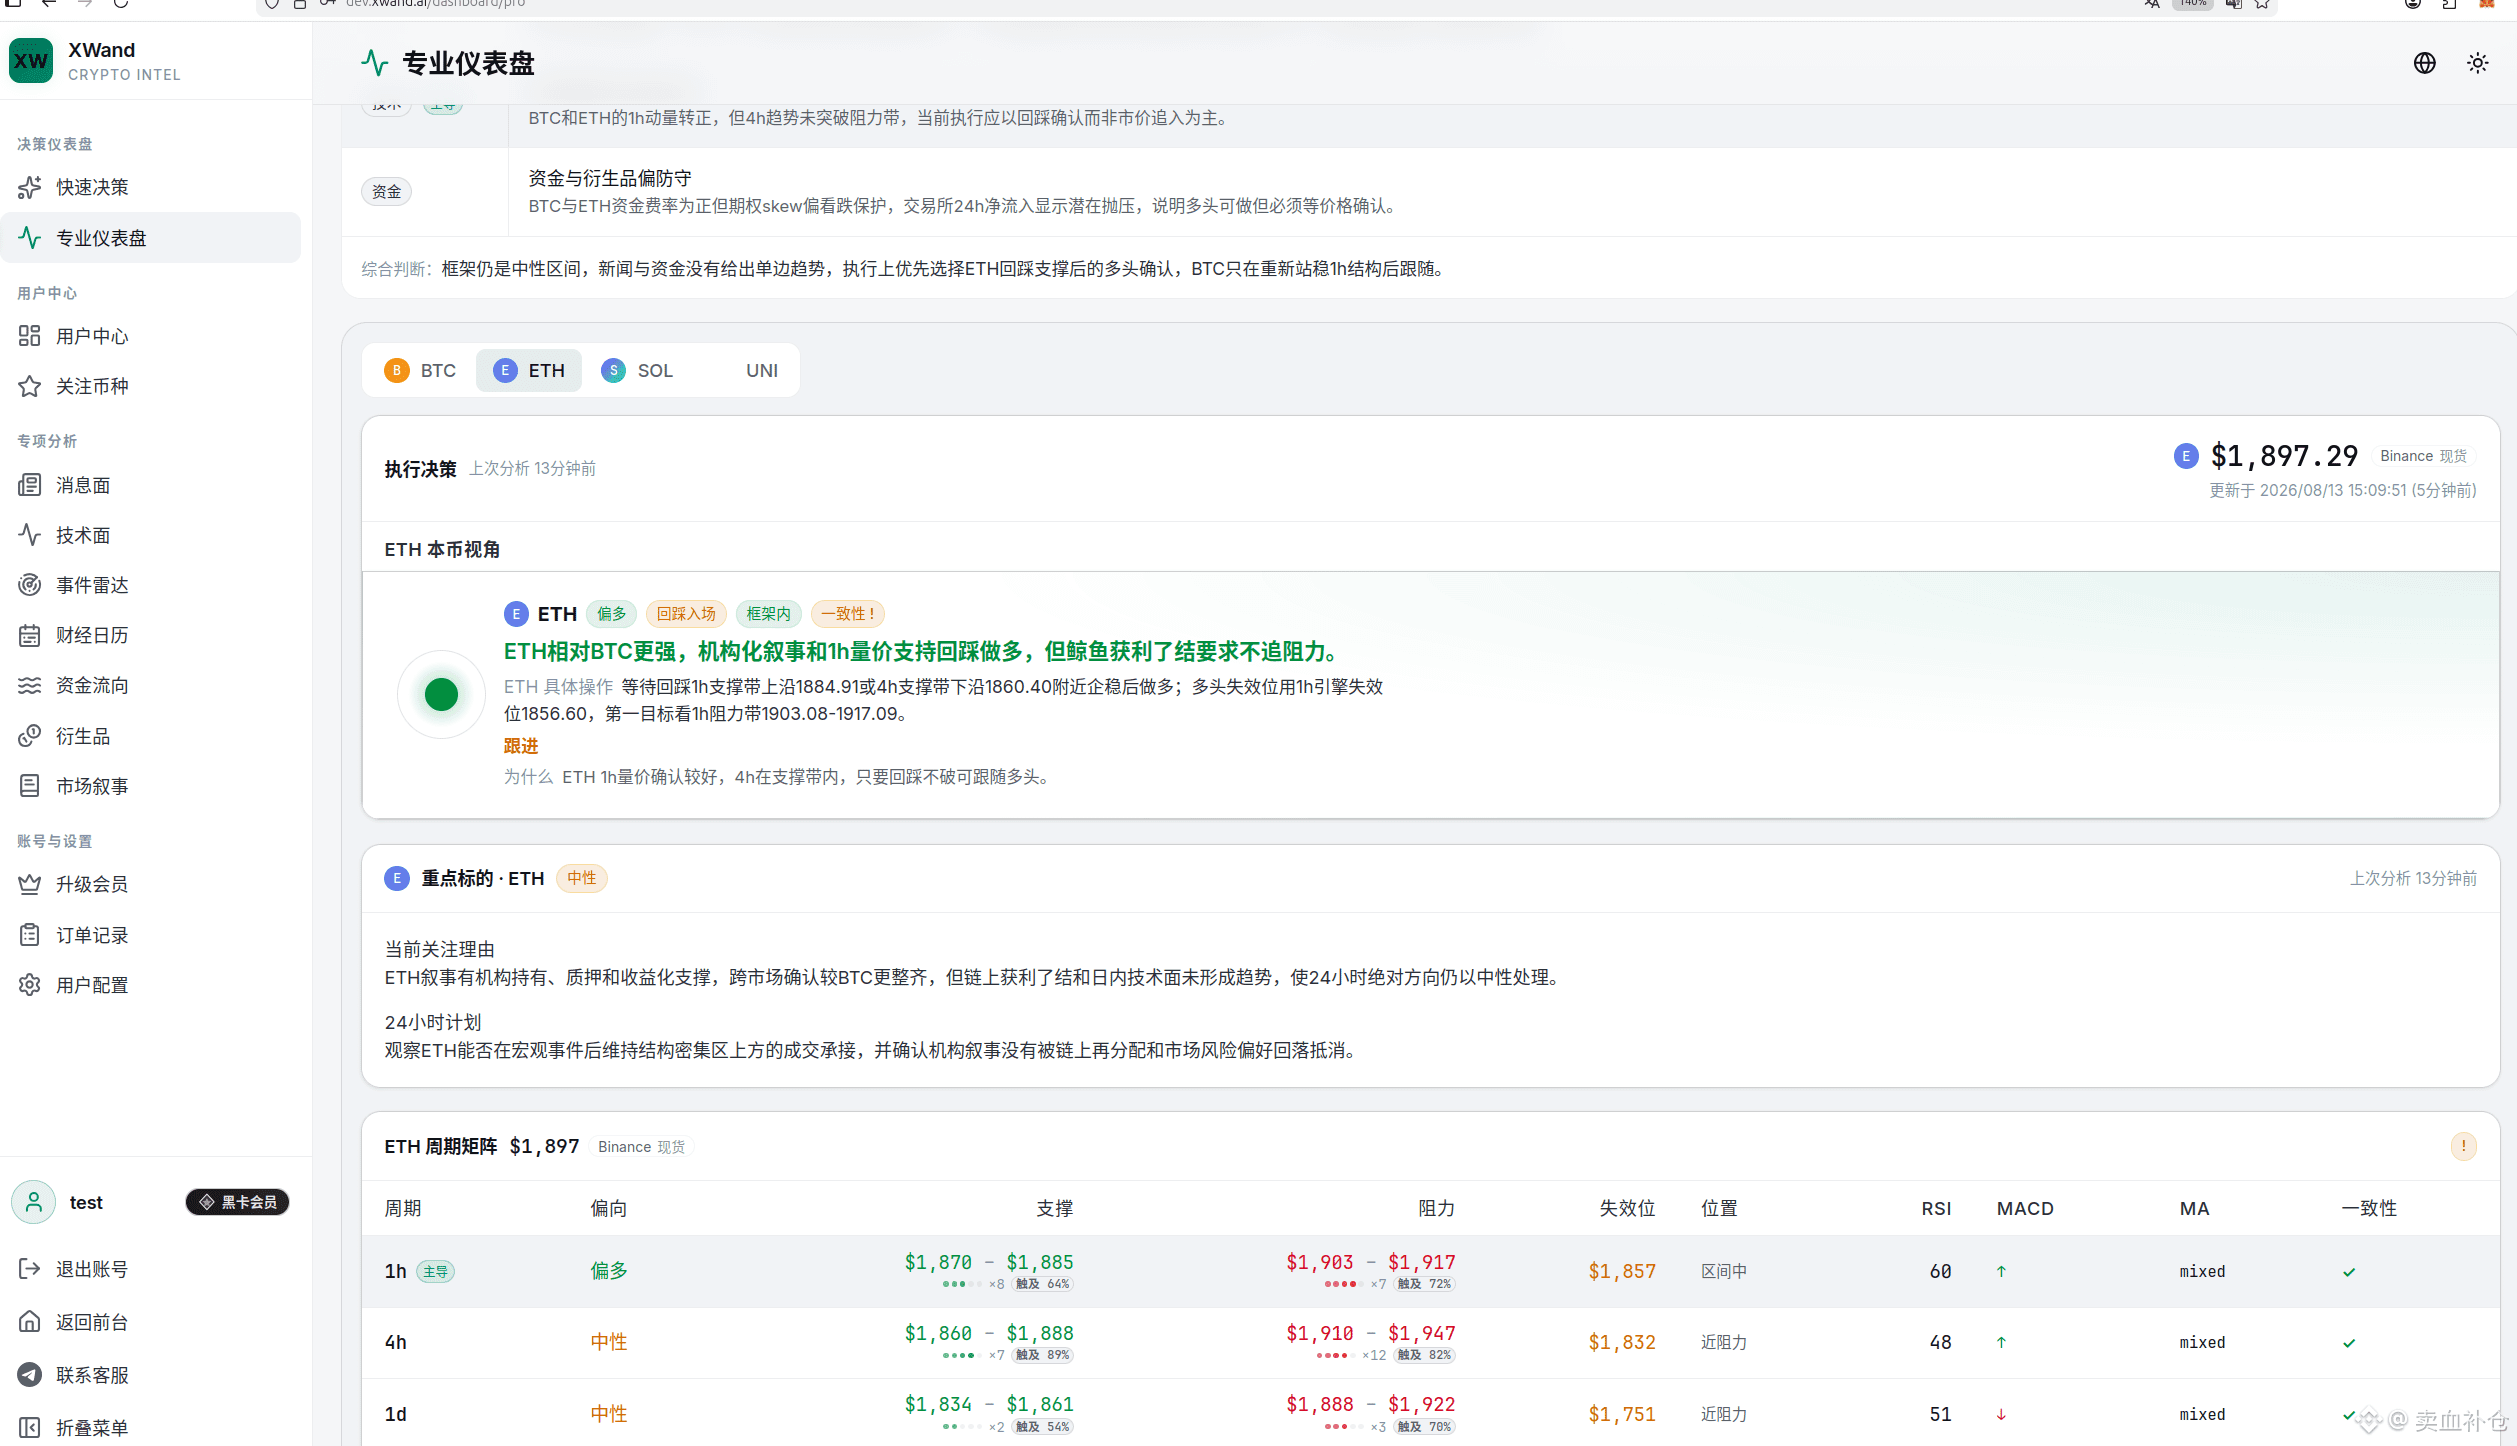Click the MACD column header
This screenshot has height=1446, width=2517.
tap(2025, 1208)
